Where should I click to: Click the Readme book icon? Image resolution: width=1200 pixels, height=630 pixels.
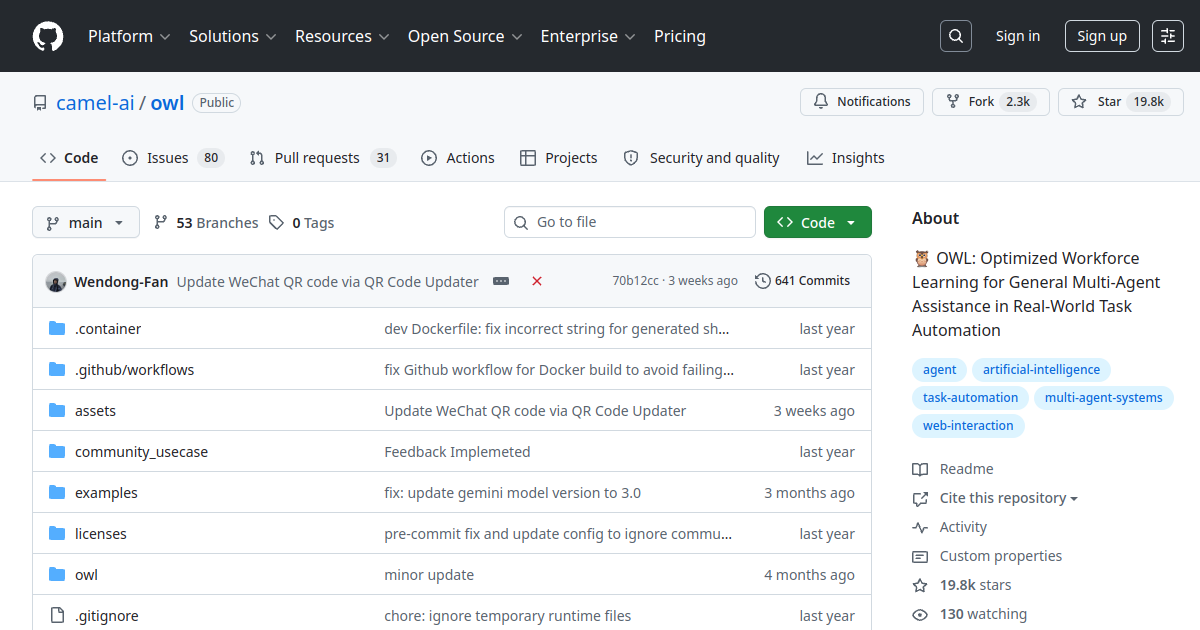coord(920,469)
